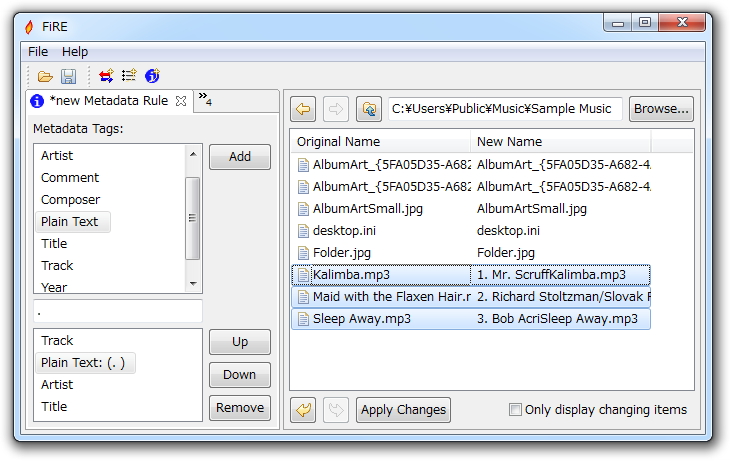Viewport: 730px width, 461px height.
Task: Select Title in the rule order list
Action: pyautogui.click(x=54, y=407)
